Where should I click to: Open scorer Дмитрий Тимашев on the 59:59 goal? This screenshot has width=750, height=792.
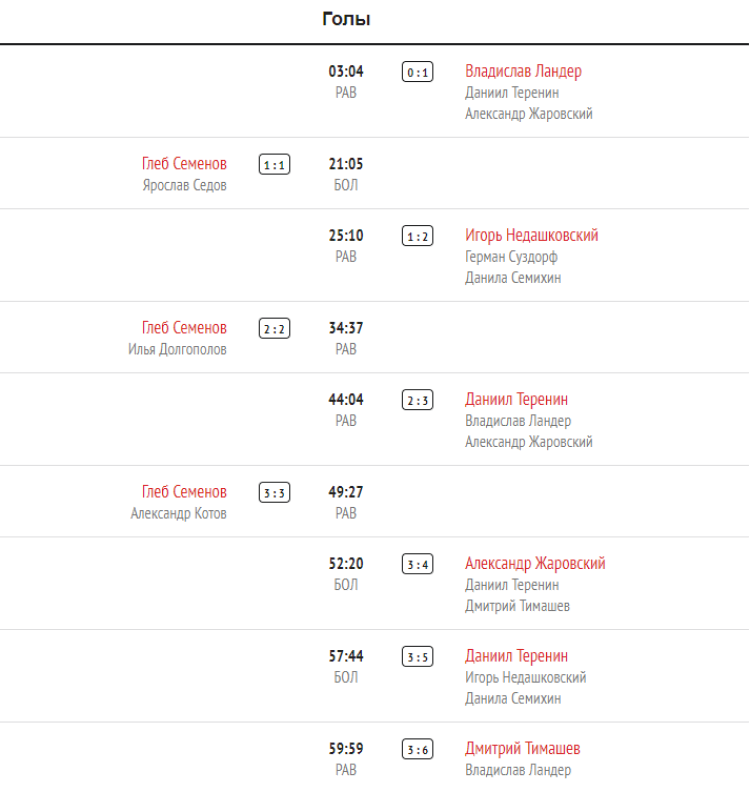(x=522, y=749)
